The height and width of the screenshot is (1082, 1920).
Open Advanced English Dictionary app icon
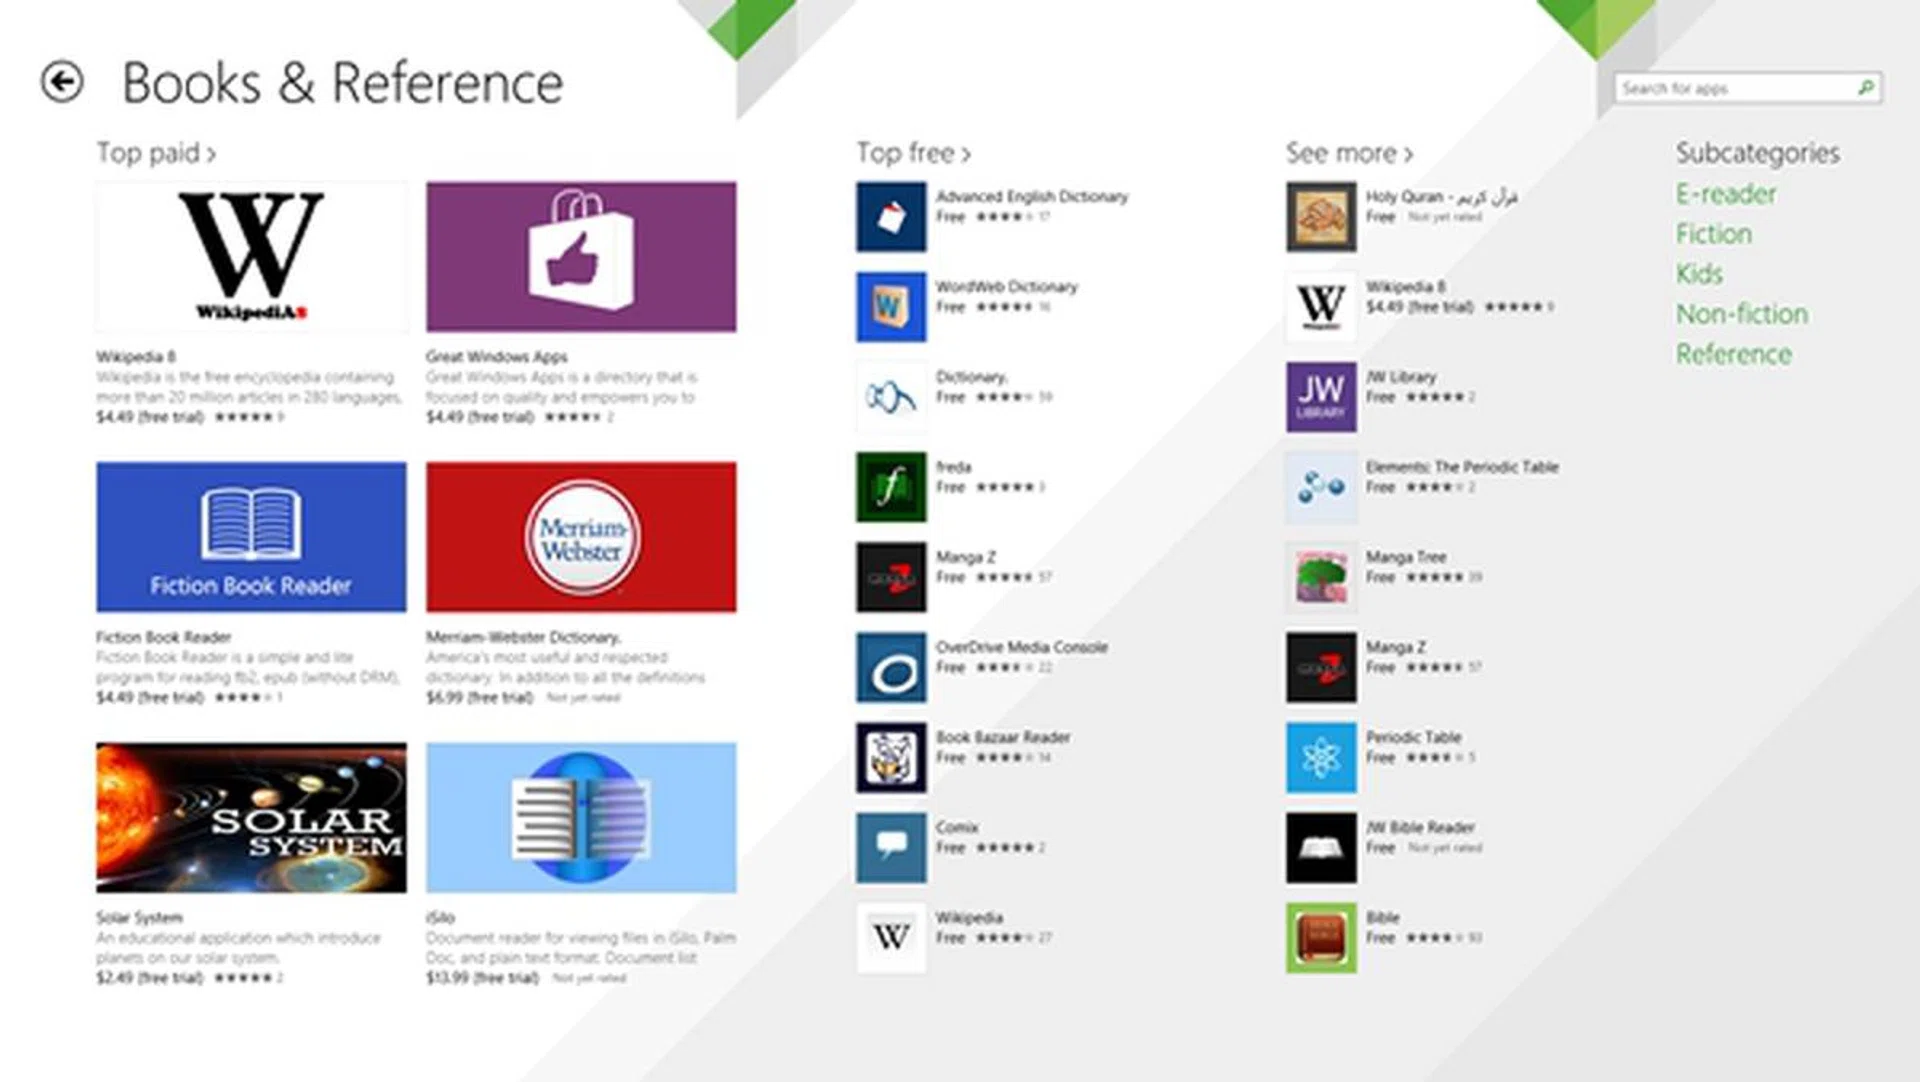tap(891, 216)
